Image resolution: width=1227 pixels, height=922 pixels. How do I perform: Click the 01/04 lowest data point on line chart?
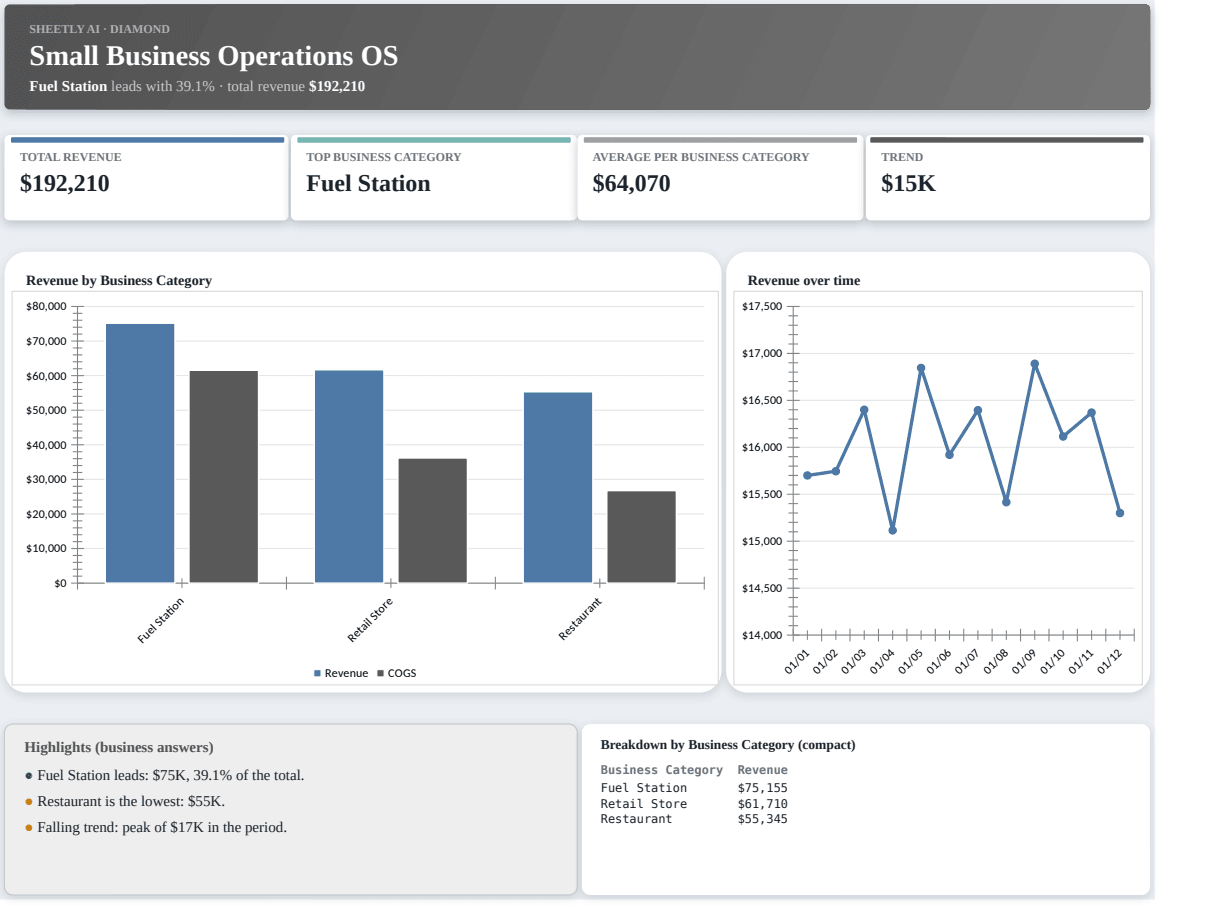tap(893, 530)
